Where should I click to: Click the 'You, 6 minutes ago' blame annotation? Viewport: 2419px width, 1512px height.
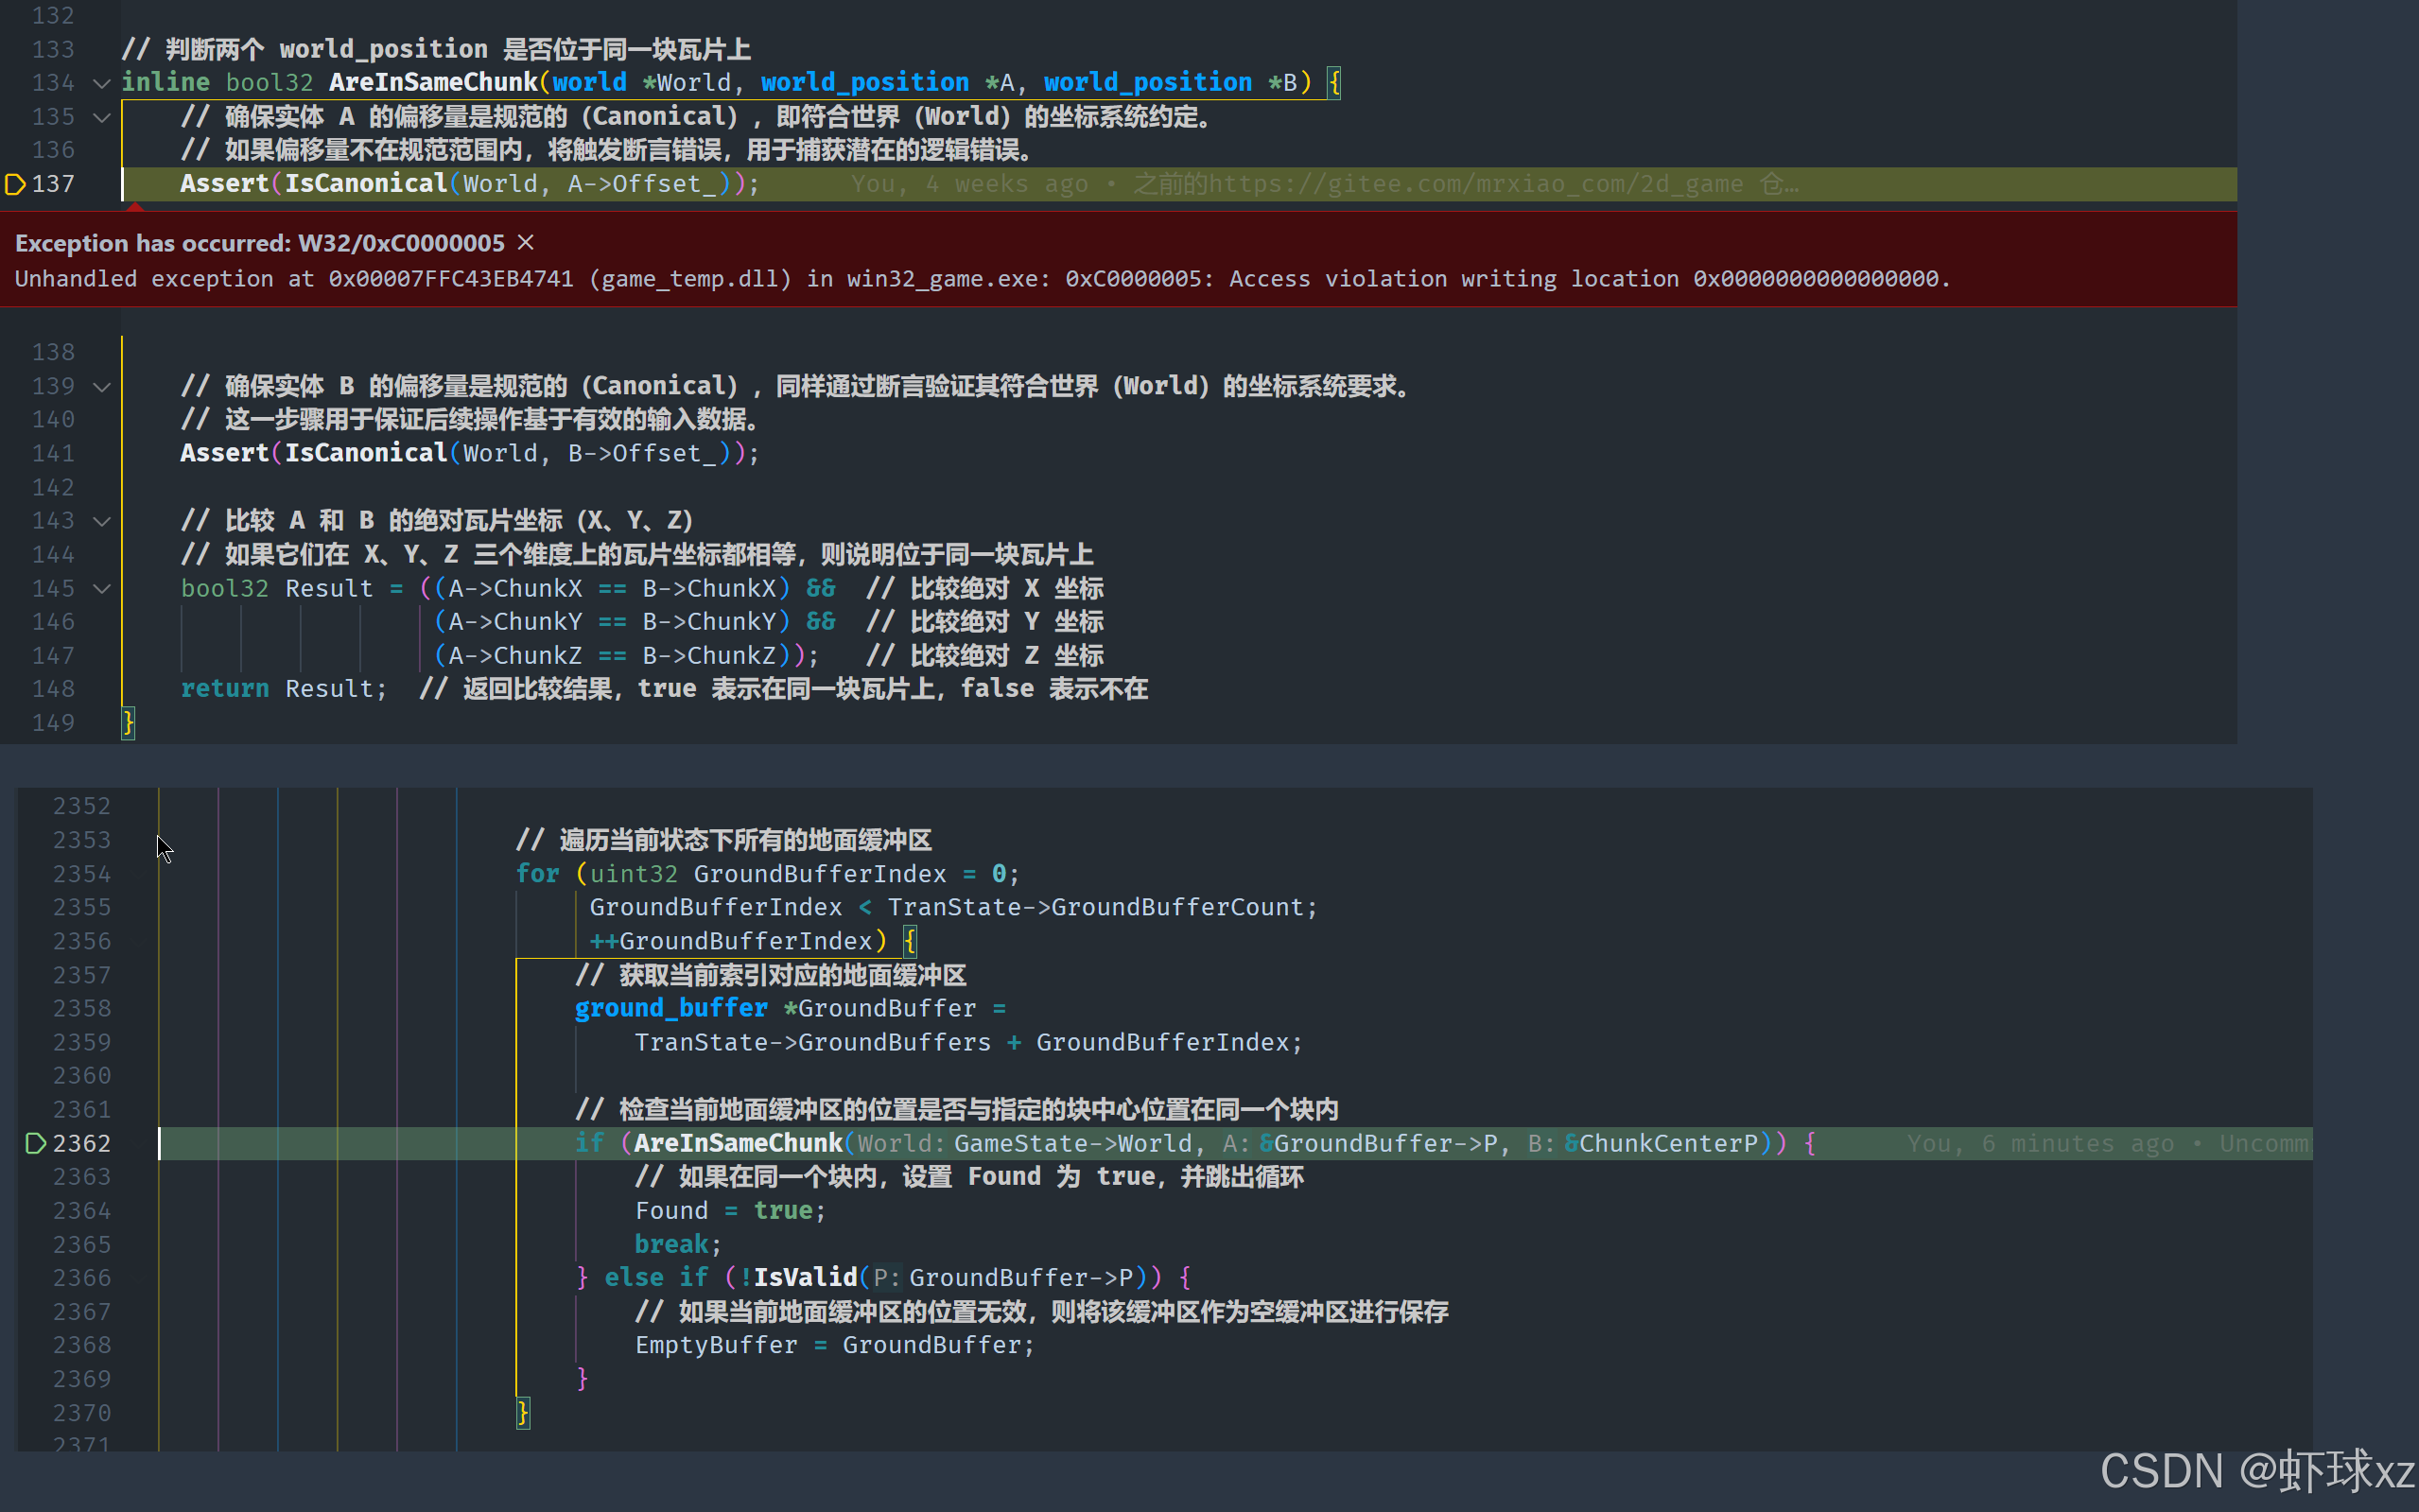click(2040, 1143)
